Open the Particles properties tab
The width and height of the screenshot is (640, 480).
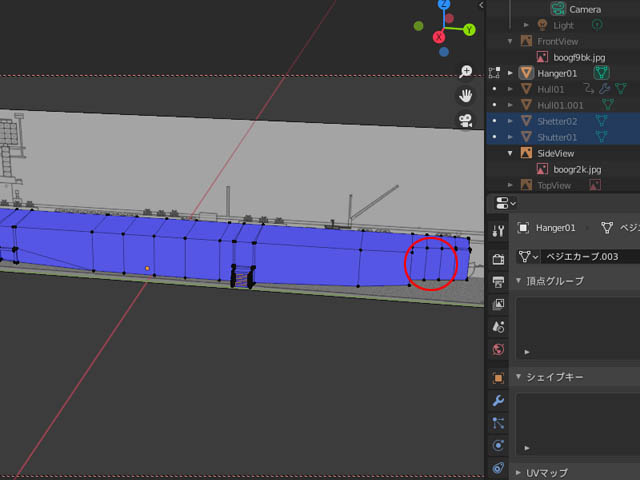coord(498,423)
